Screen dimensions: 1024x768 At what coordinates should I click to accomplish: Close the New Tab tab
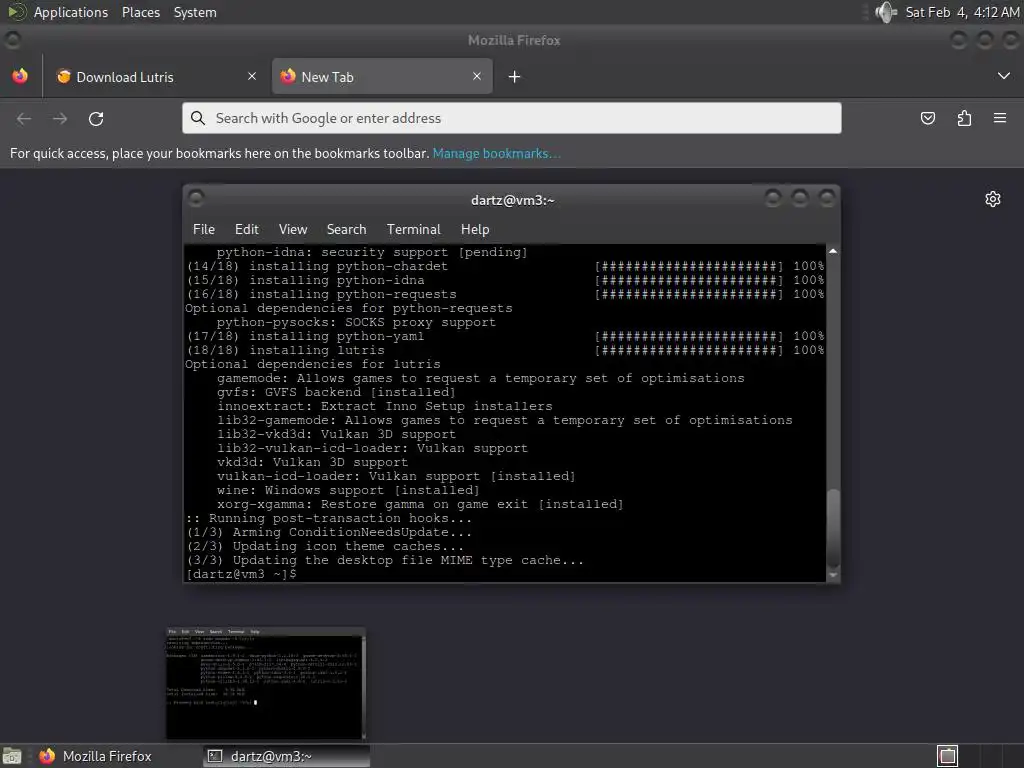point(477,76)
